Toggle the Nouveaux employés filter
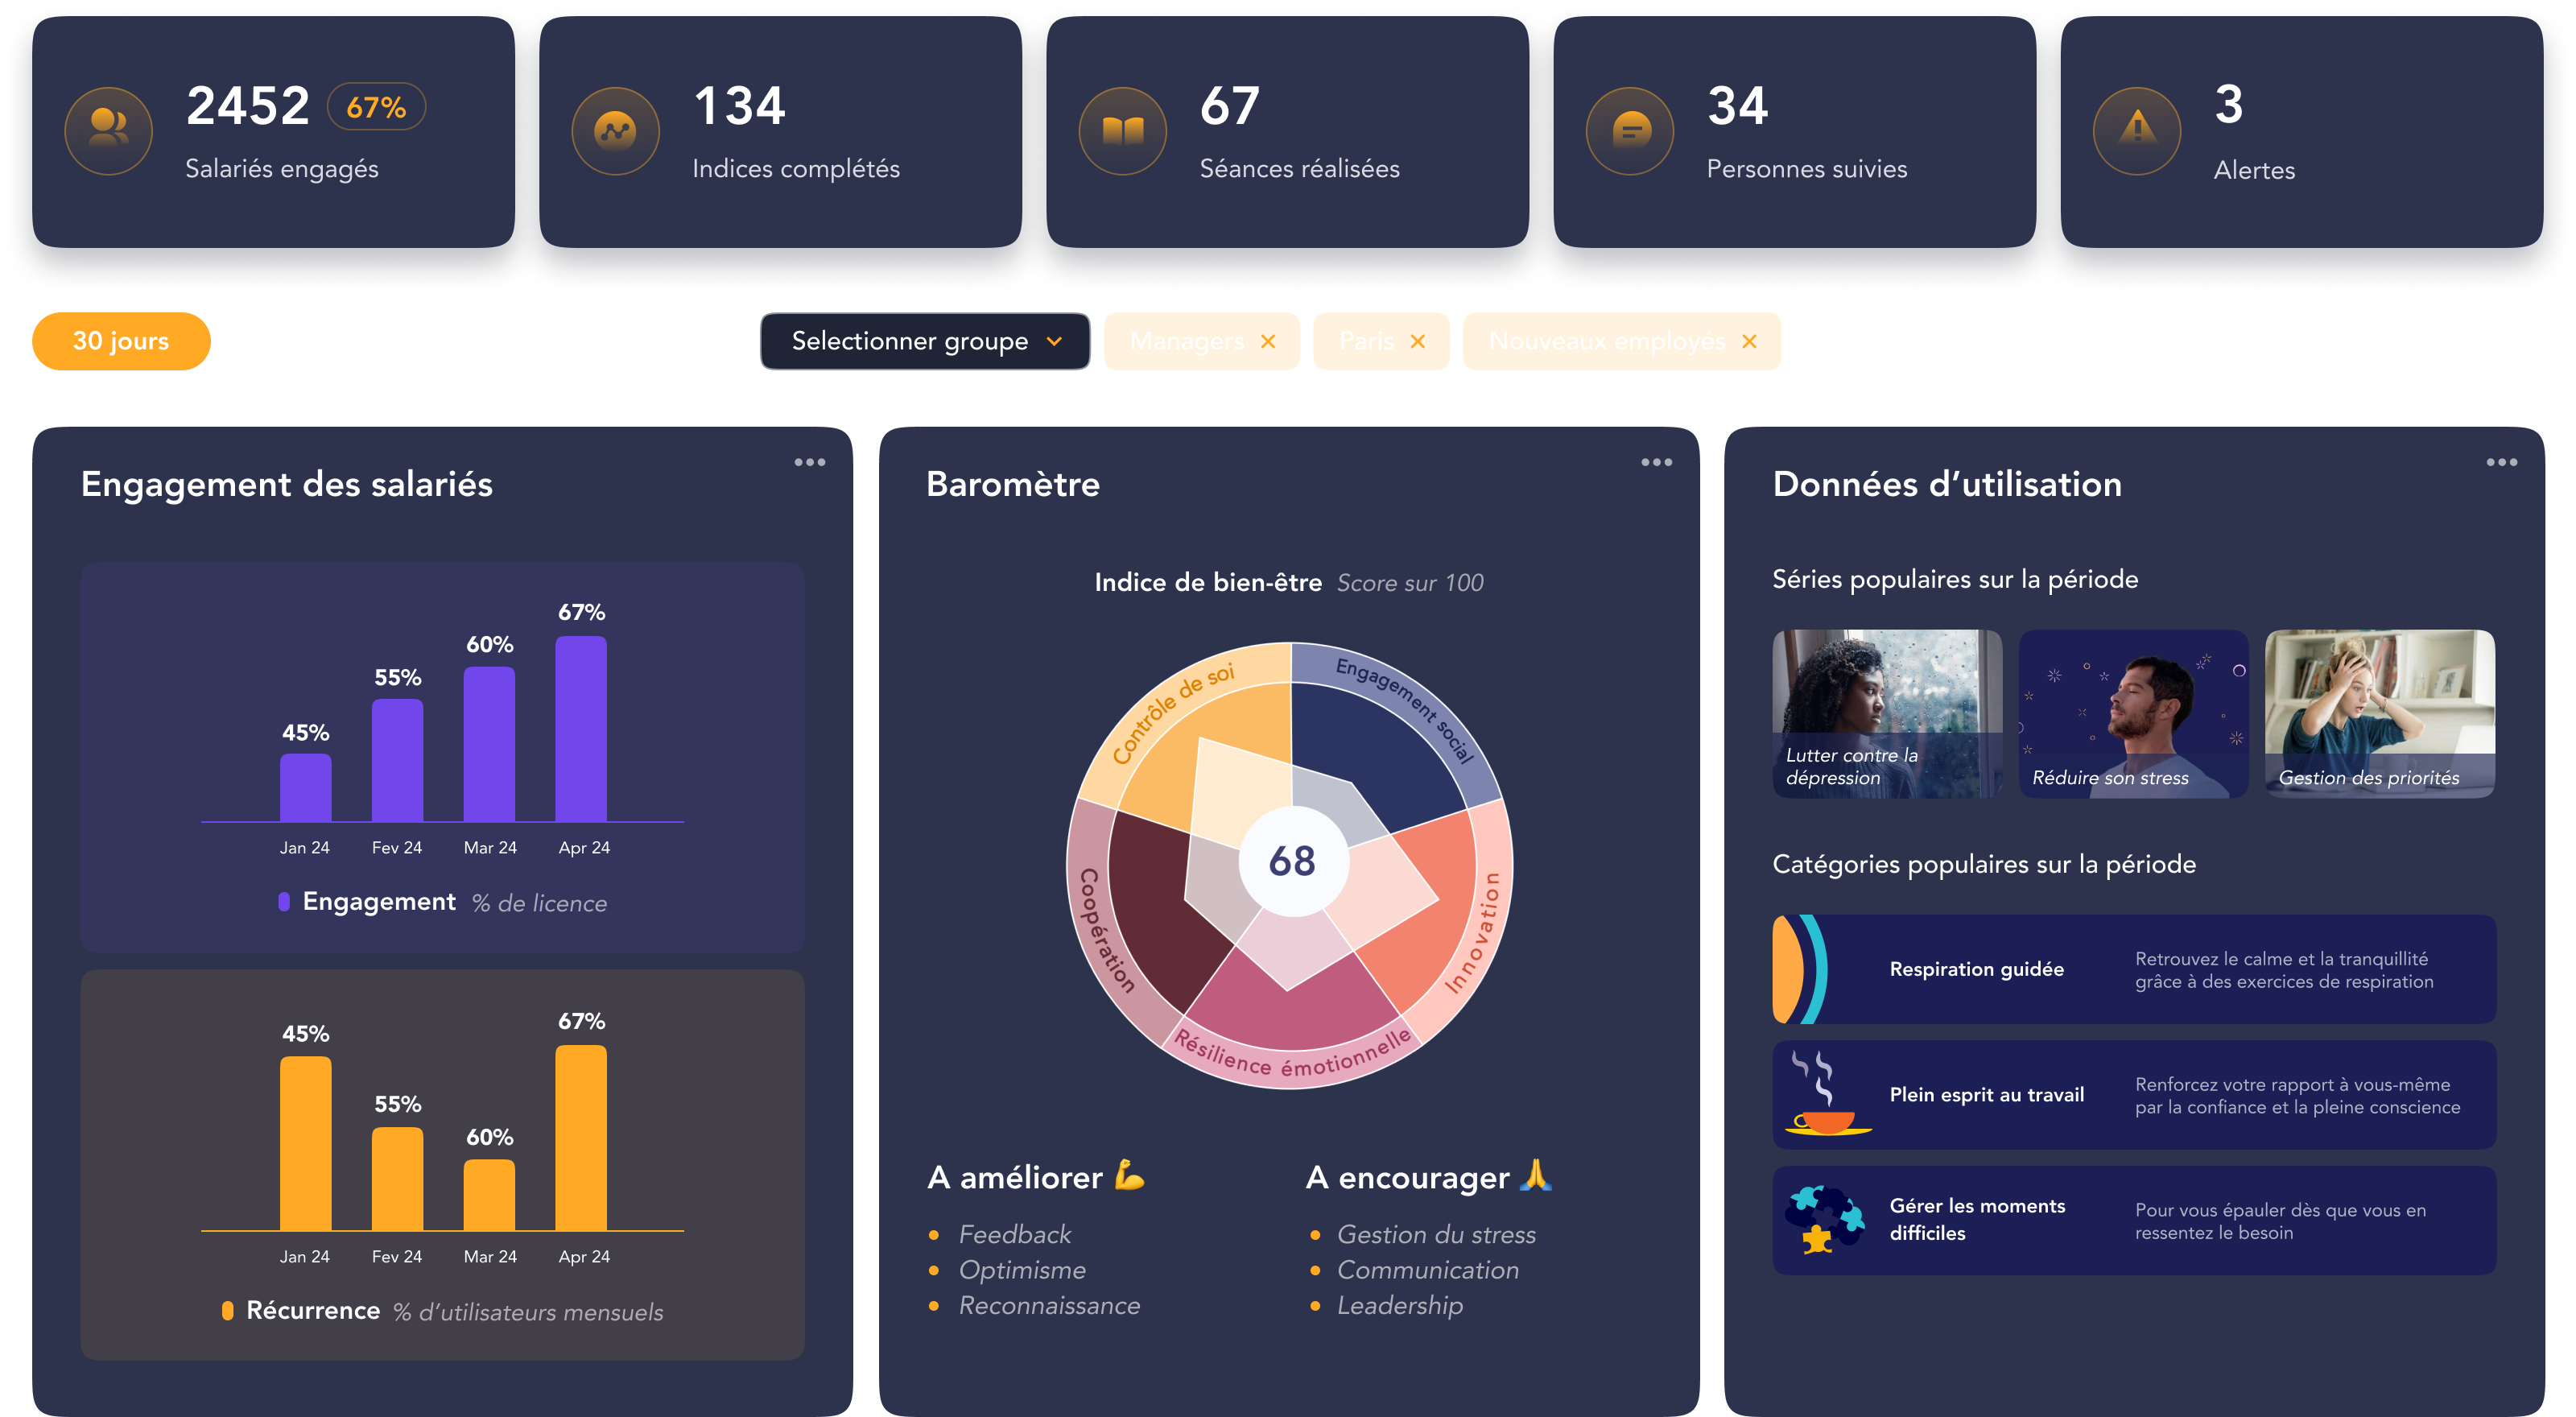2576x1417 pixels. coord(1621,341)
